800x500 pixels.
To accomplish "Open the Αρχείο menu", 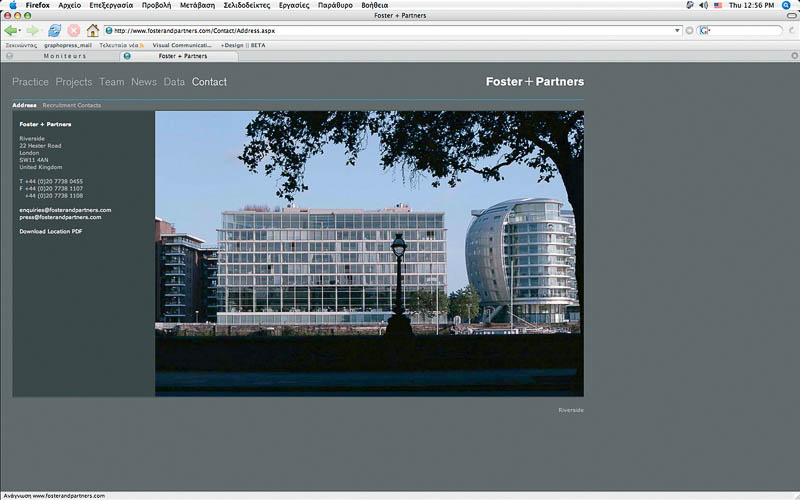I will [x=69, y=5].
